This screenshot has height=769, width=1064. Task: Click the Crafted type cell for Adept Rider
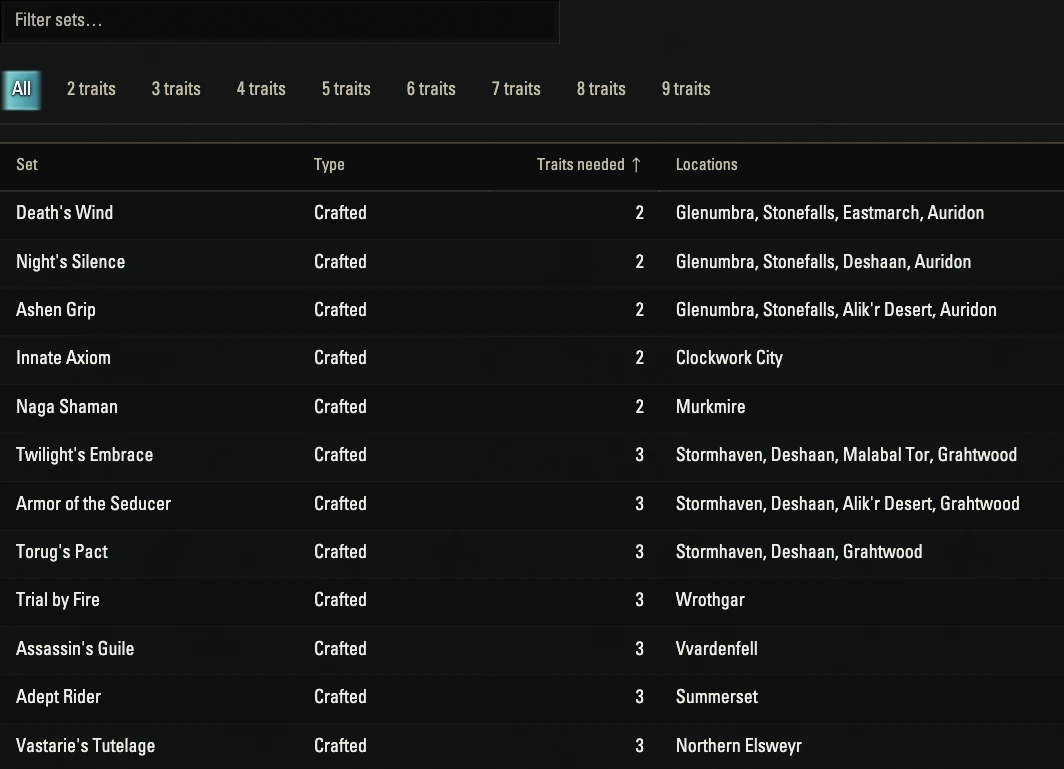340,697
